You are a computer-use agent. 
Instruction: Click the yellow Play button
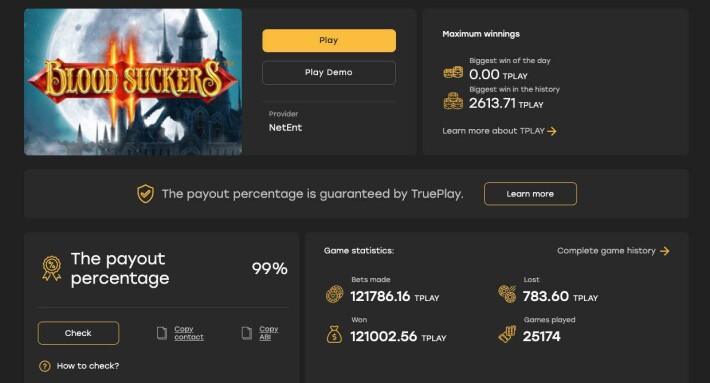(329, 40)
